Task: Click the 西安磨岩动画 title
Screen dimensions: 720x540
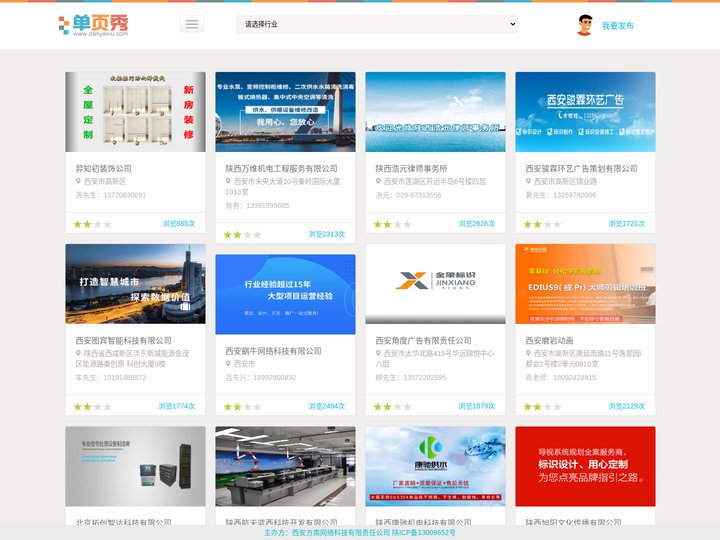Action: pyautogui.click(x=549, y=341)
